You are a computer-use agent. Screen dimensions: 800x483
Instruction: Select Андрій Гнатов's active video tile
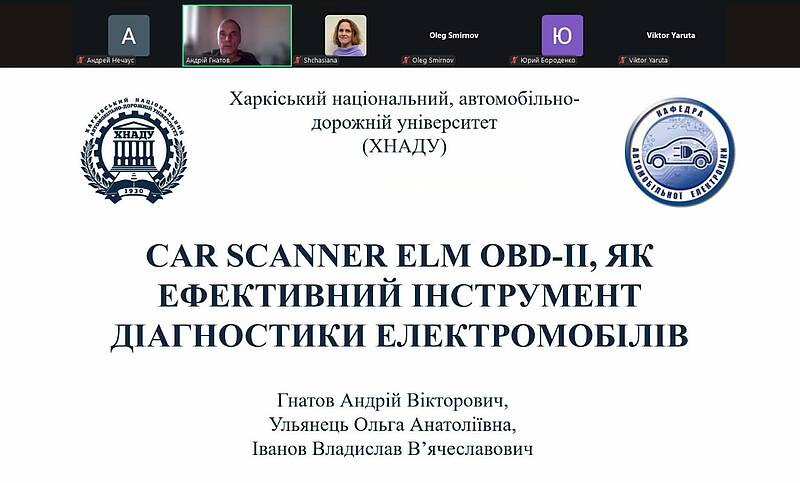coord(236,32)
